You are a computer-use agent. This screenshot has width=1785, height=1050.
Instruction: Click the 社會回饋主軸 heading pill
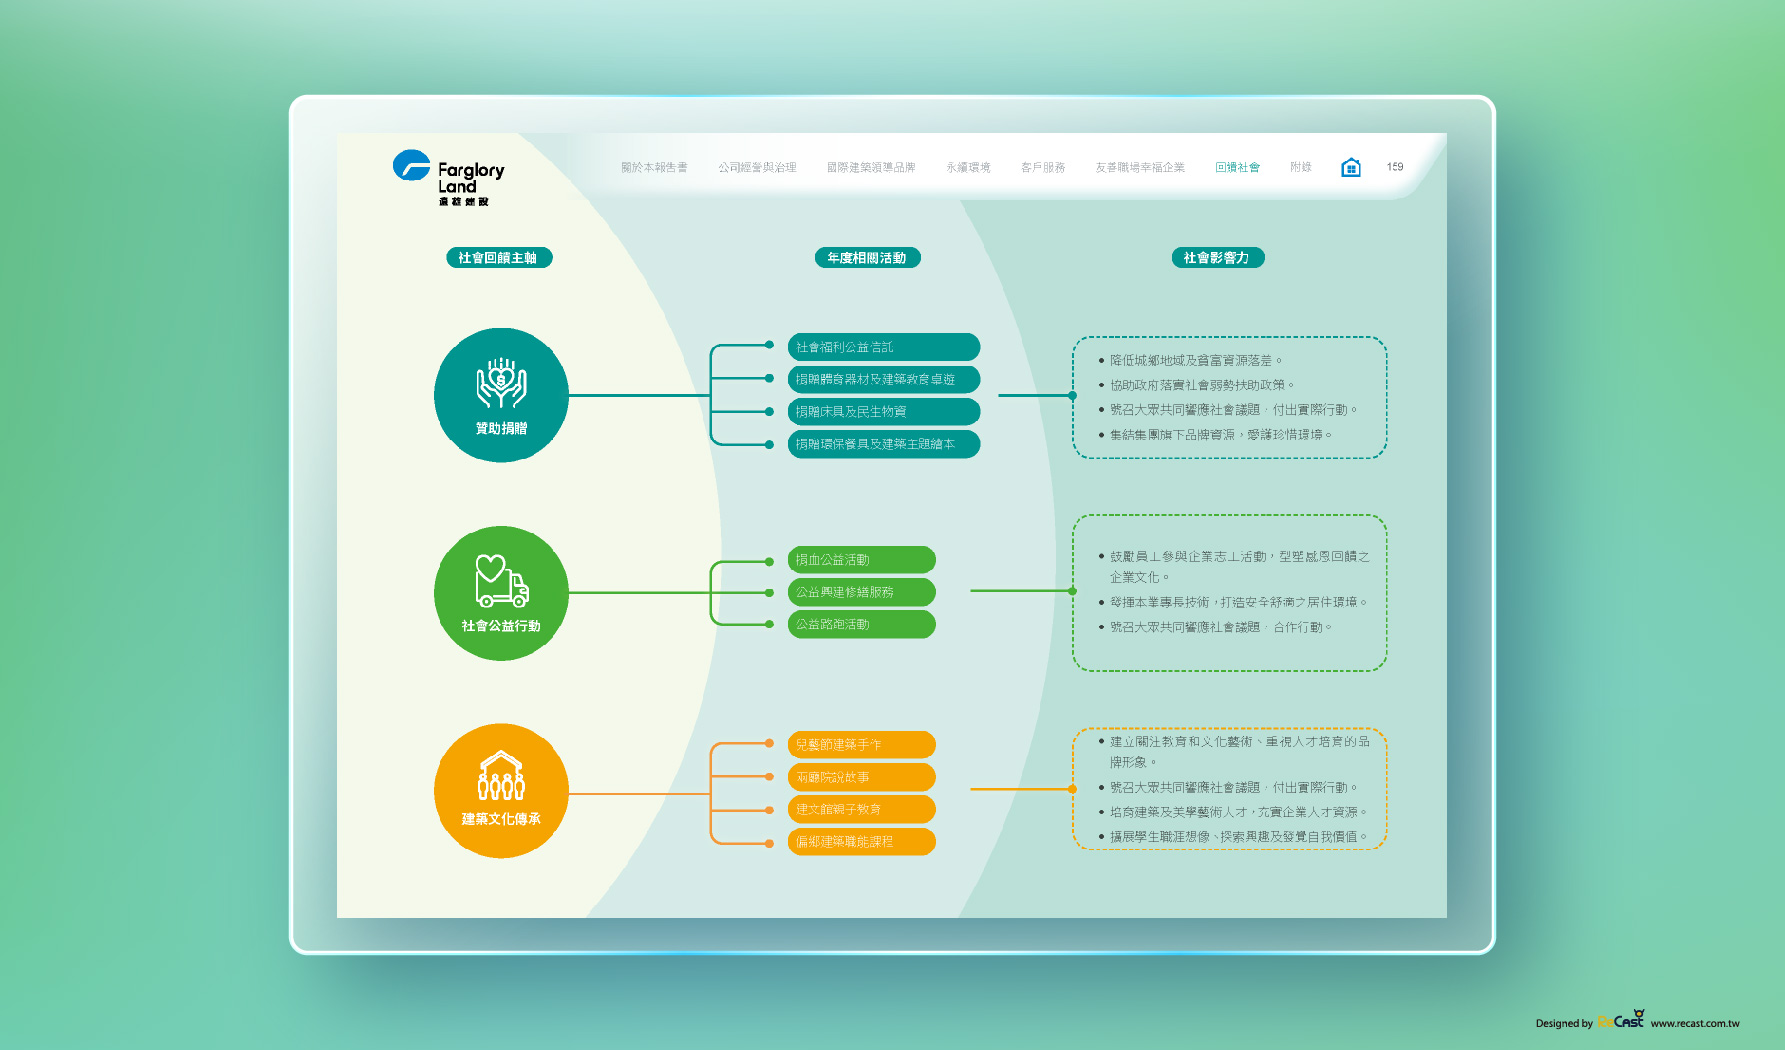click(x=499, y=258)
